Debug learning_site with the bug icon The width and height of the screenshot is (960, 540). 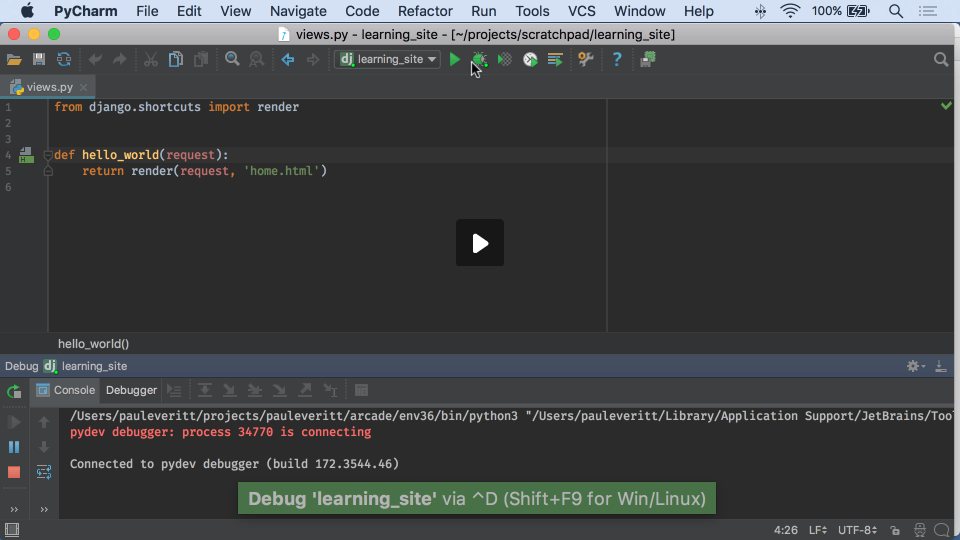(x=479, y=59)
